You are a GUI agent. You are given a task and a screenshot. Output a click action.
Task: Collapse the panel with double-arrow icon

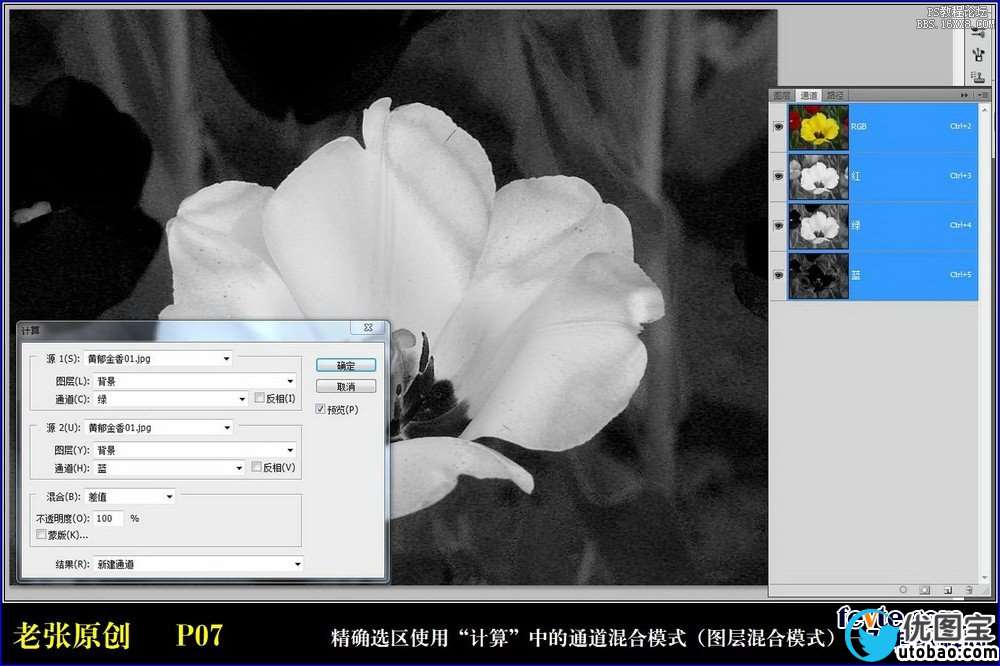964,95
